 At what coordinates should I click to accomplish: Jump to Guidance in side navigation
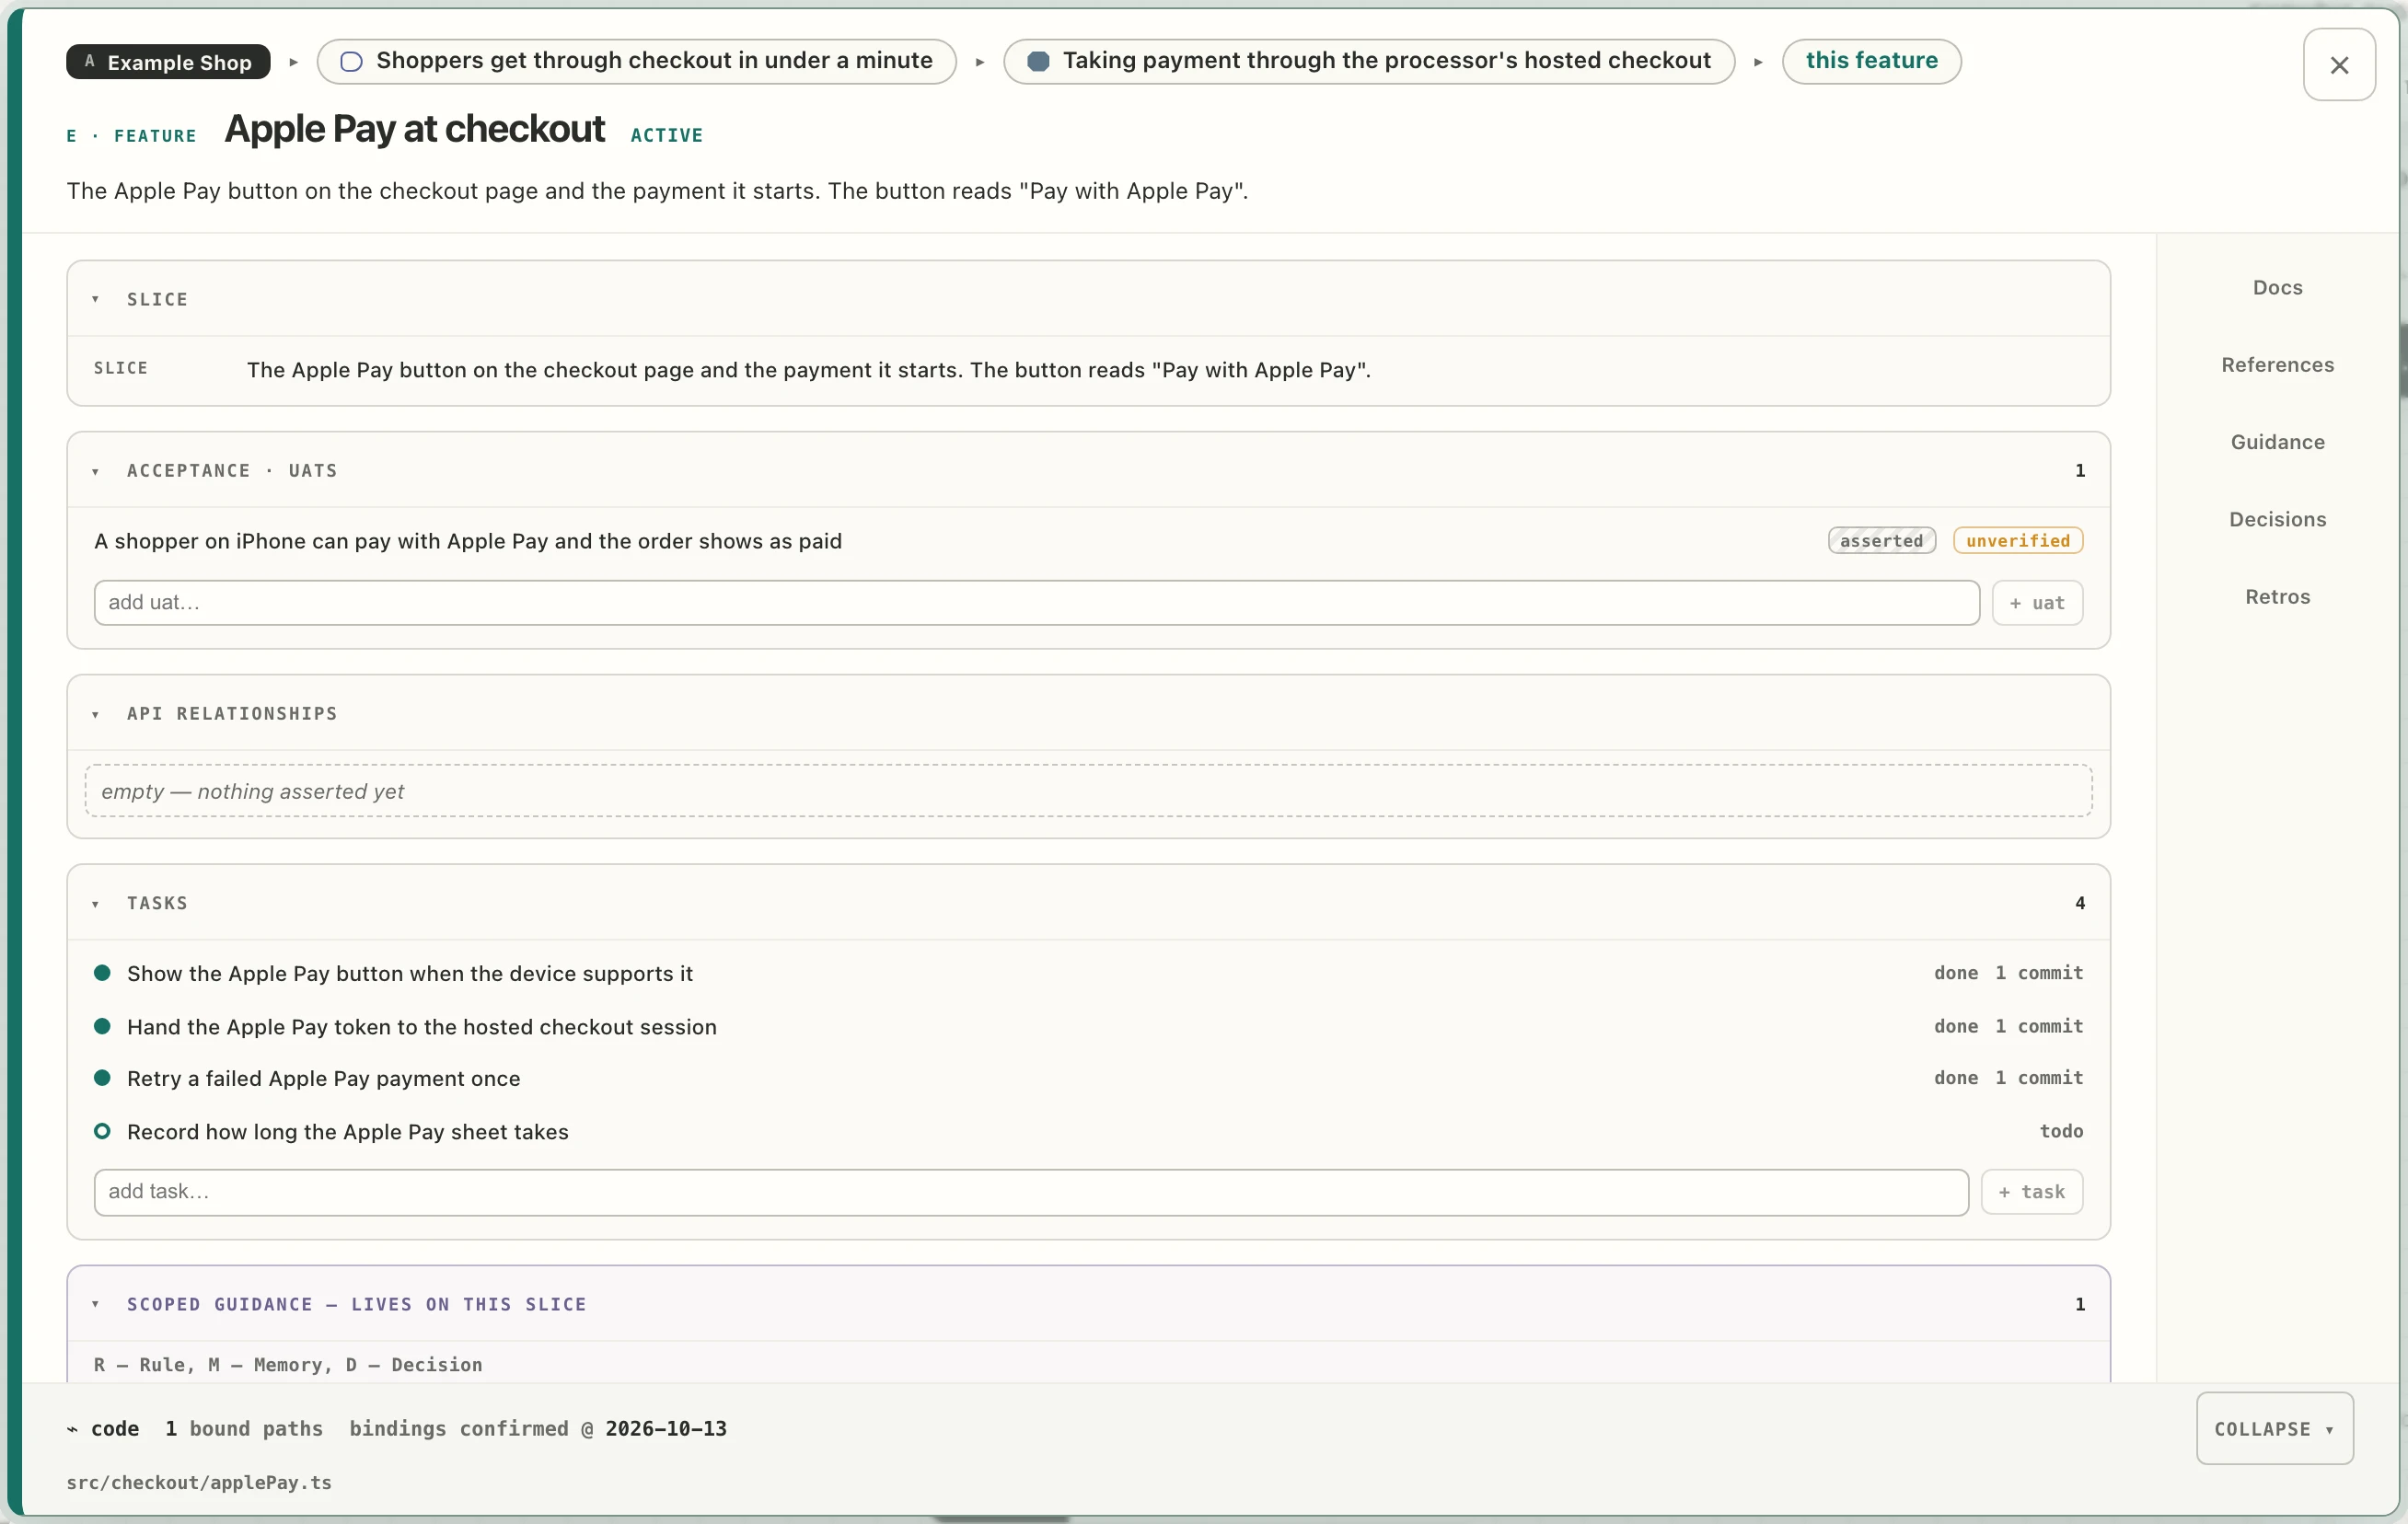point(2277,442)
